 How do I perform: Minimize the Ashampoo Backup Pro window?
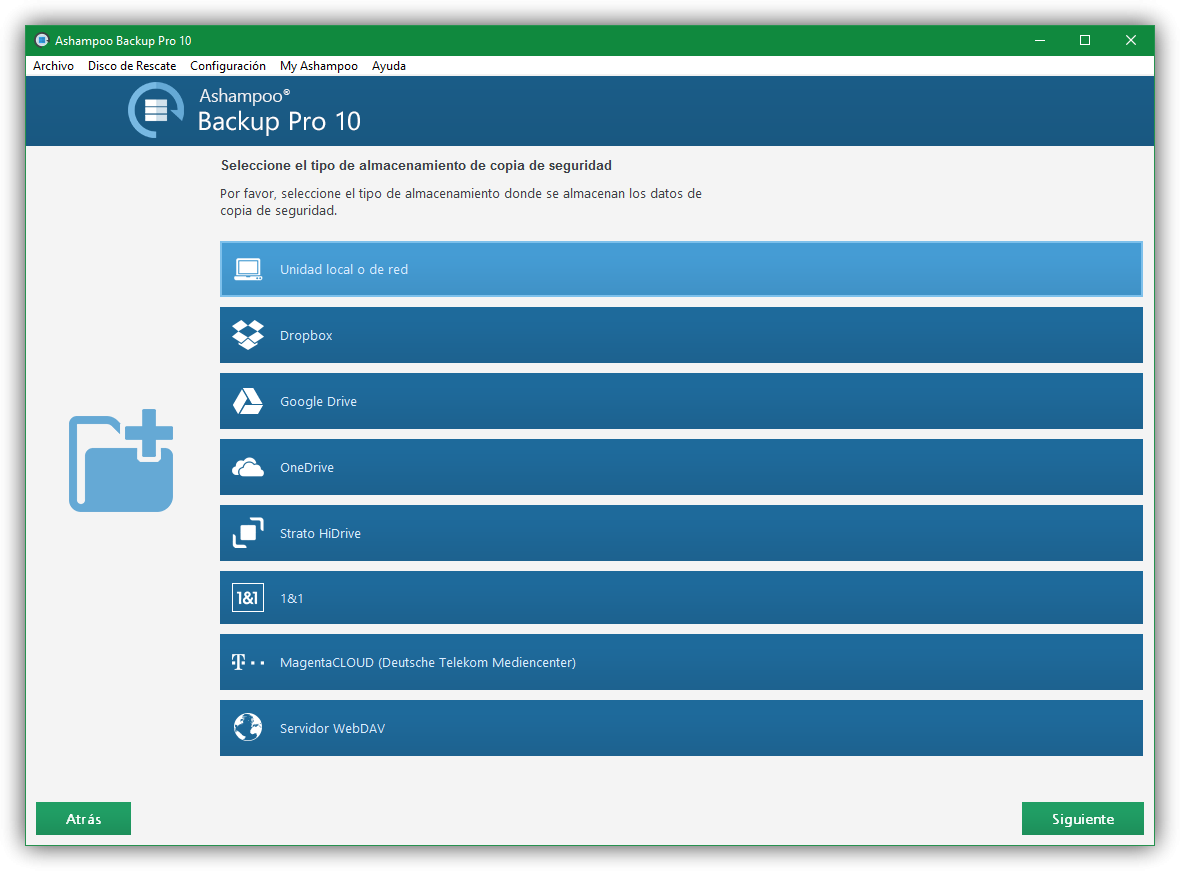(x=1040, y=40)
